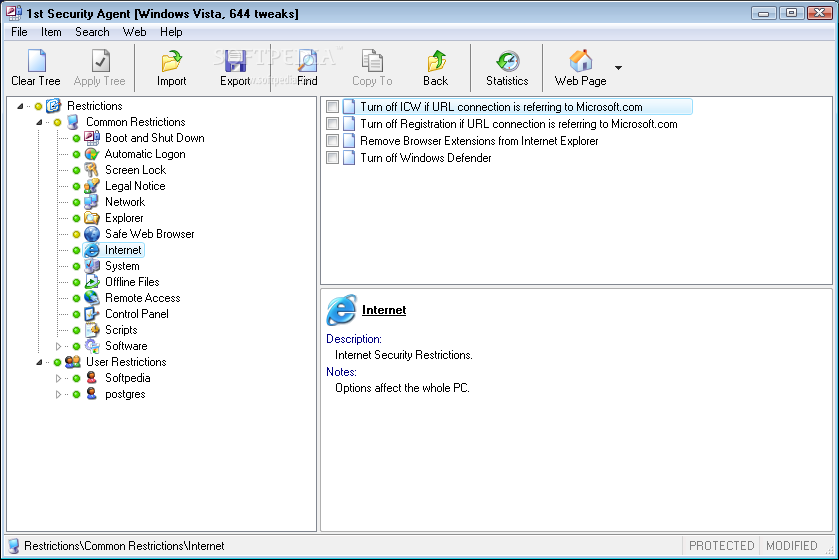Open the Item menu

click(x=51, y=32)
